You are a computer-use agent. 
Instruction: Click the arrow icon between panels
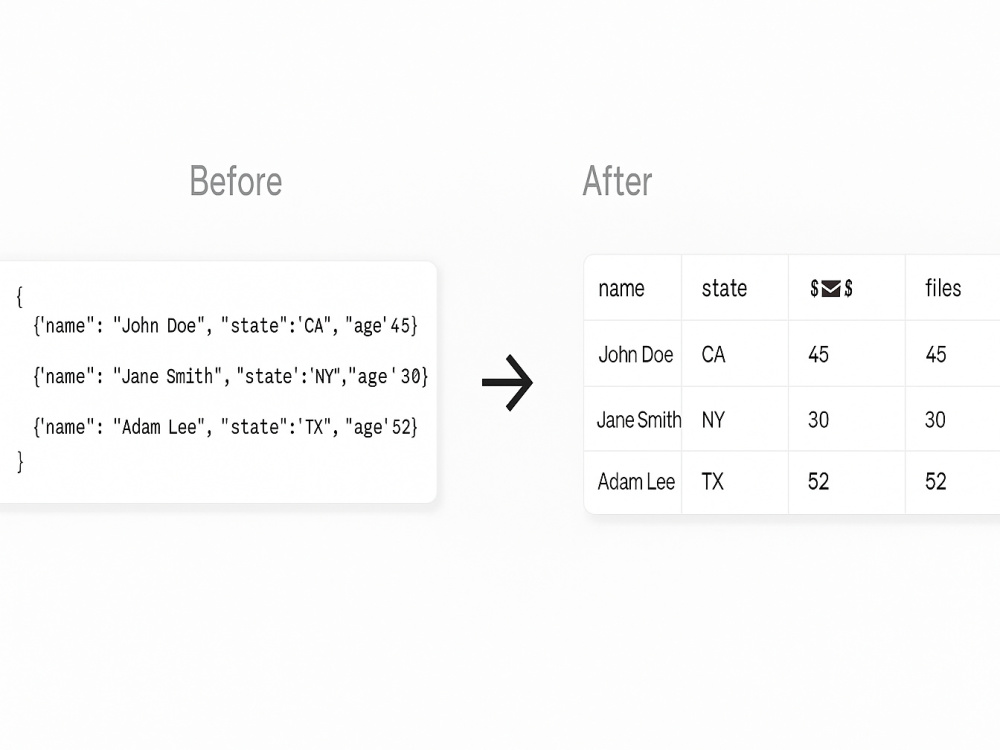(x=507, y=382)
